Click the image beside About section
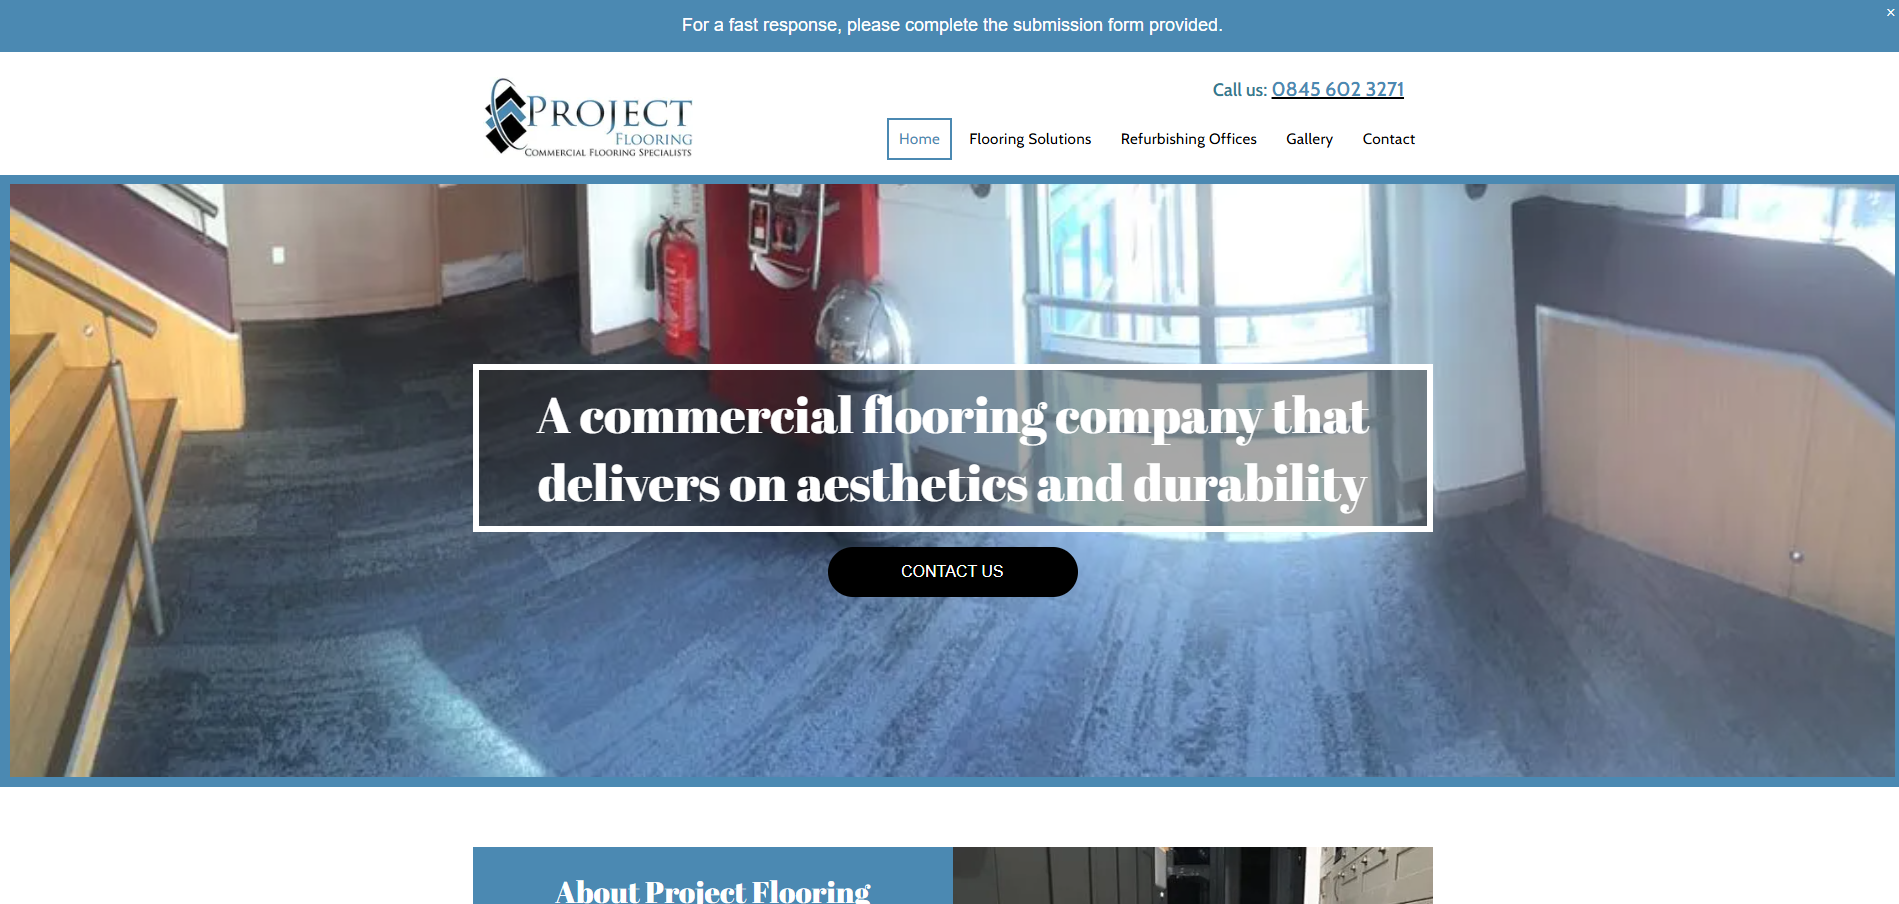This screenshot has width=1899, height=904. click(x=1192, y=876)
